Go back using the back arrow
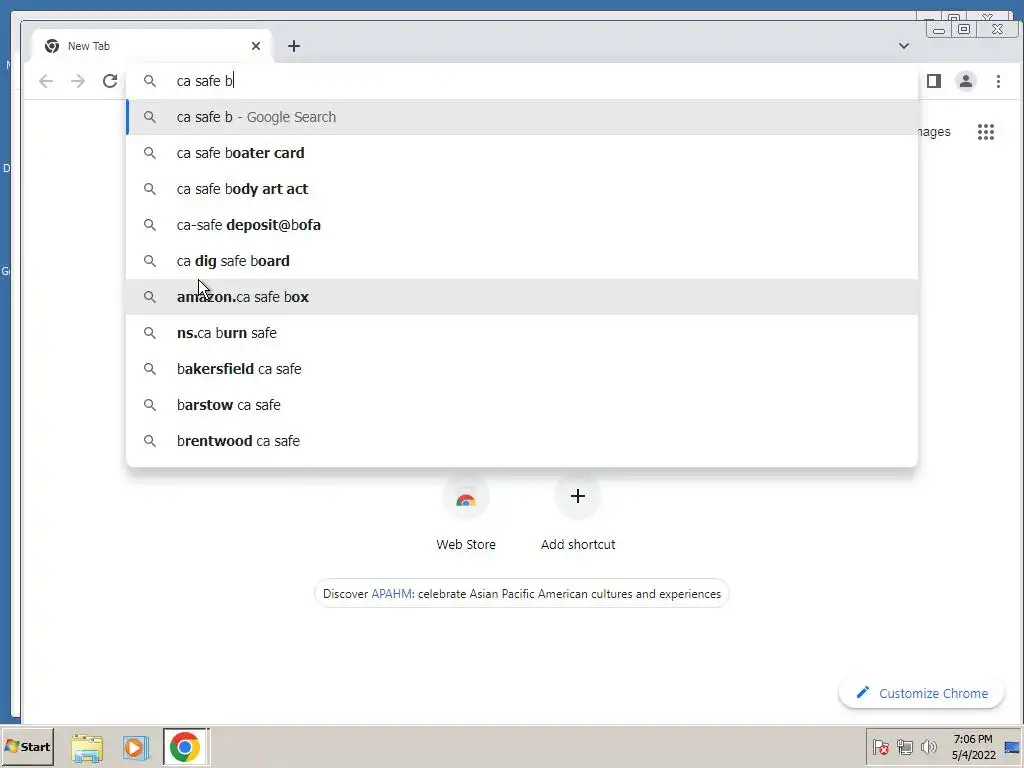This screenshot has height=768, width=1024. [x=46, y=81]
